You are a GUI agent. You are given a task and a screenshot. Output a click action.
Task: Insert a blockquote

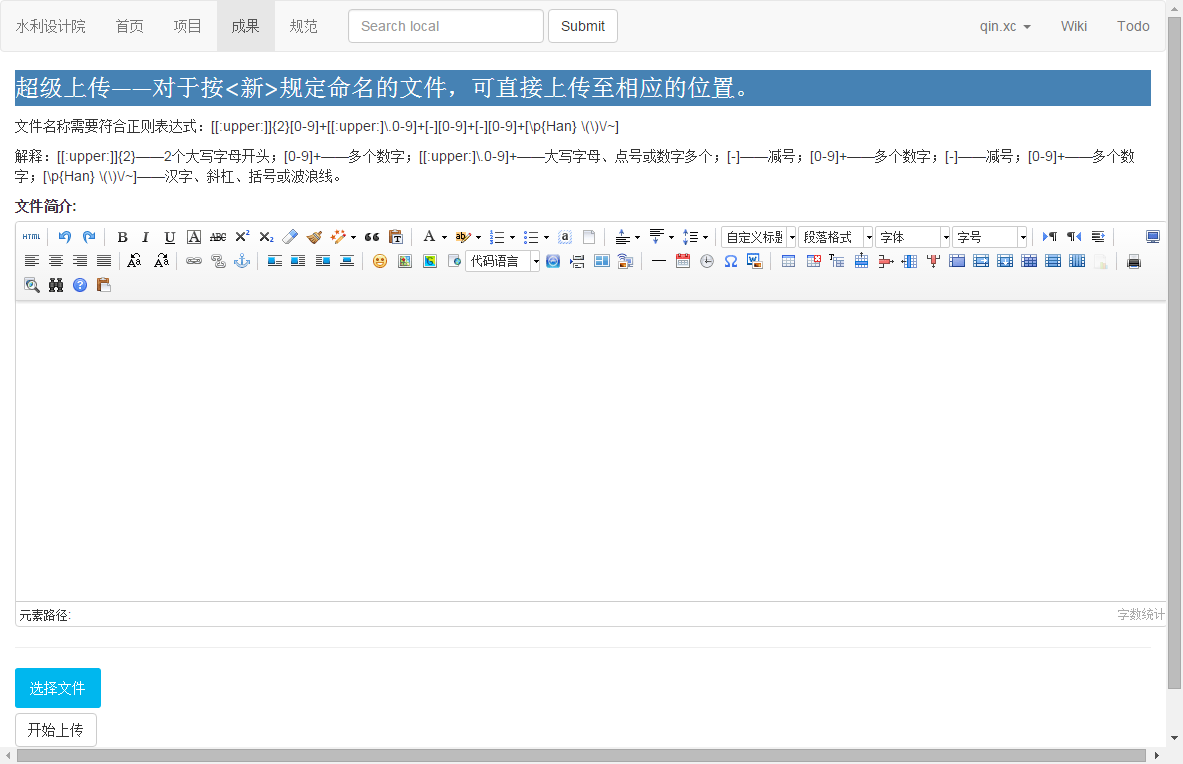click(372, 237)
